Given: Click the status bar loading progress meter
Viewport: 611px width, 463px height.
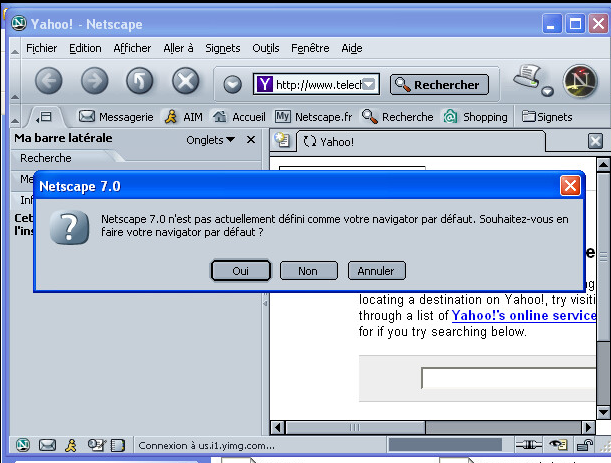Looking at the screenshot, I should coord(445,445).
